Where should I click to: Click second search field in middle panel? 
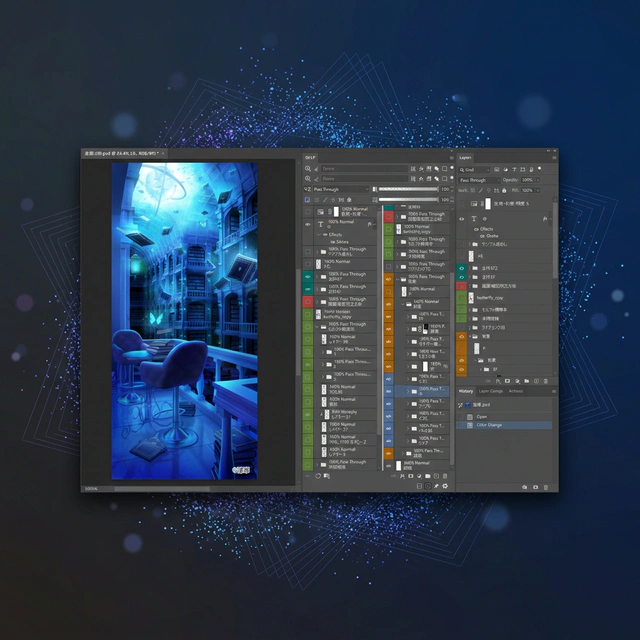point(364,179)
